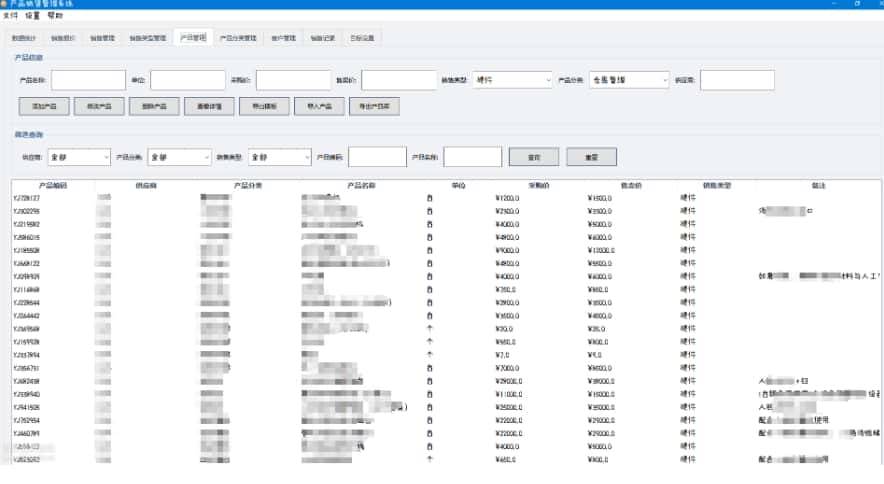The width and height of the screenshot is (884, 484).
Task: Open the 帮助 menu
Action: (55, 16)
